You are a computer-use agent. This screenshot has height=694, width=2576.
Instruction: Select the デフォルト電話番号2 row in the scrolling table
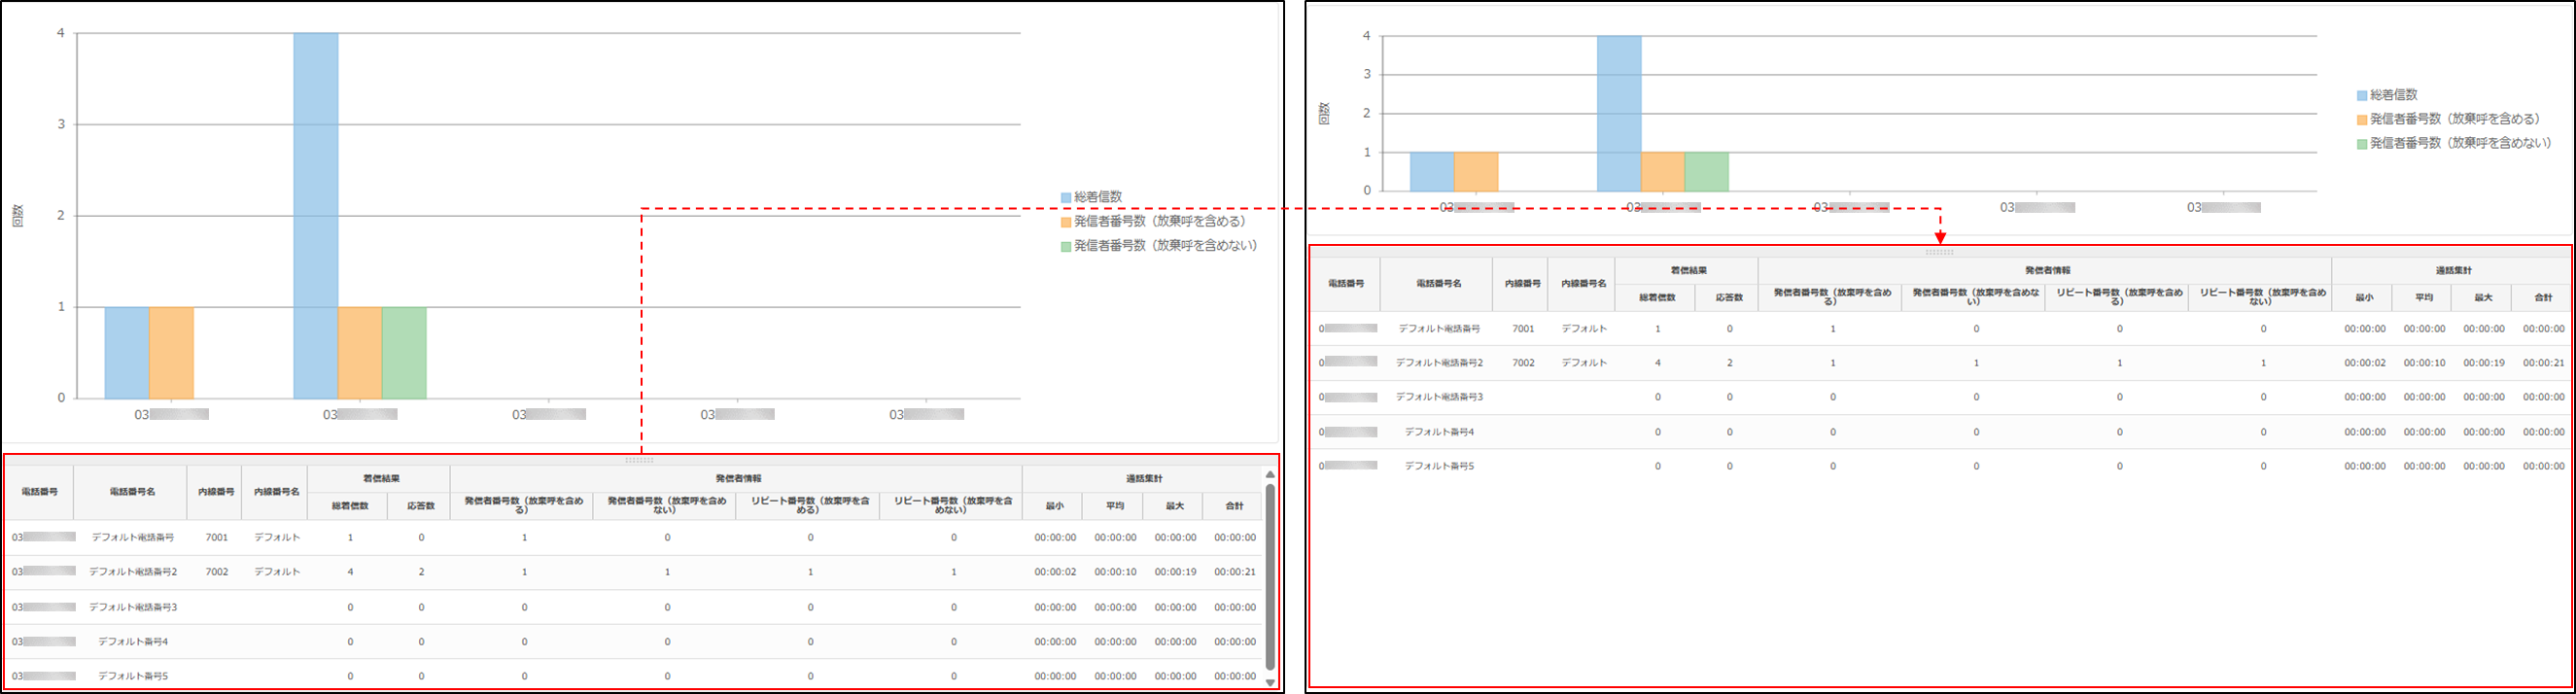tap(133, 572)
